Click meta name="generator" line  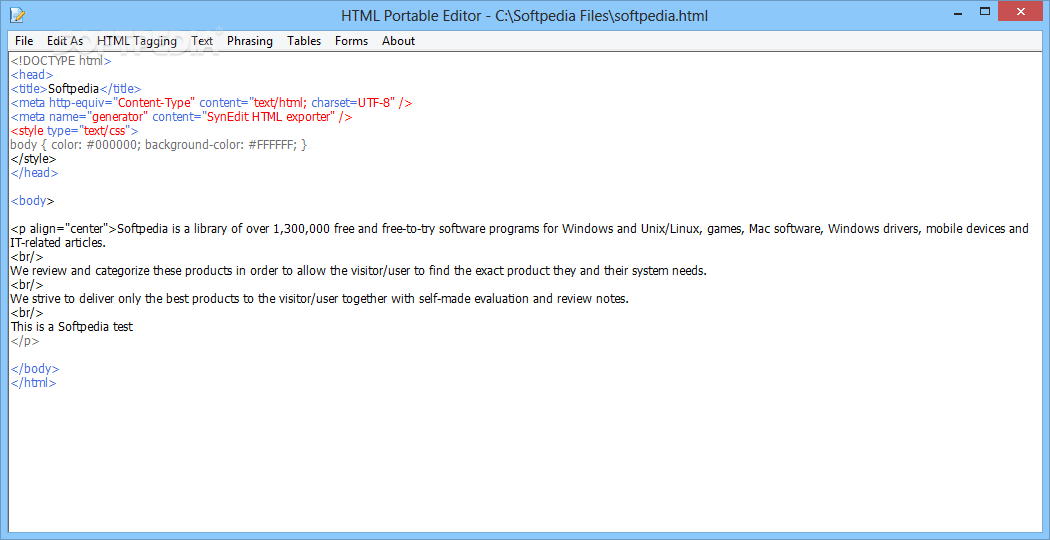pos(181,117)
